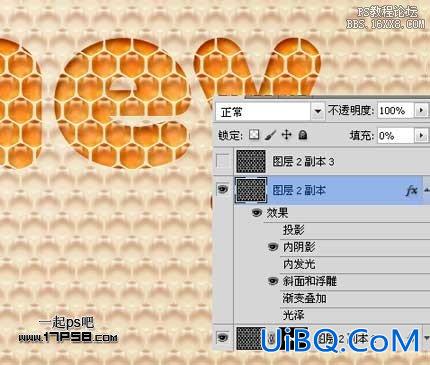Toggle visibility of all 效果 effects

[x=257, y=213]
